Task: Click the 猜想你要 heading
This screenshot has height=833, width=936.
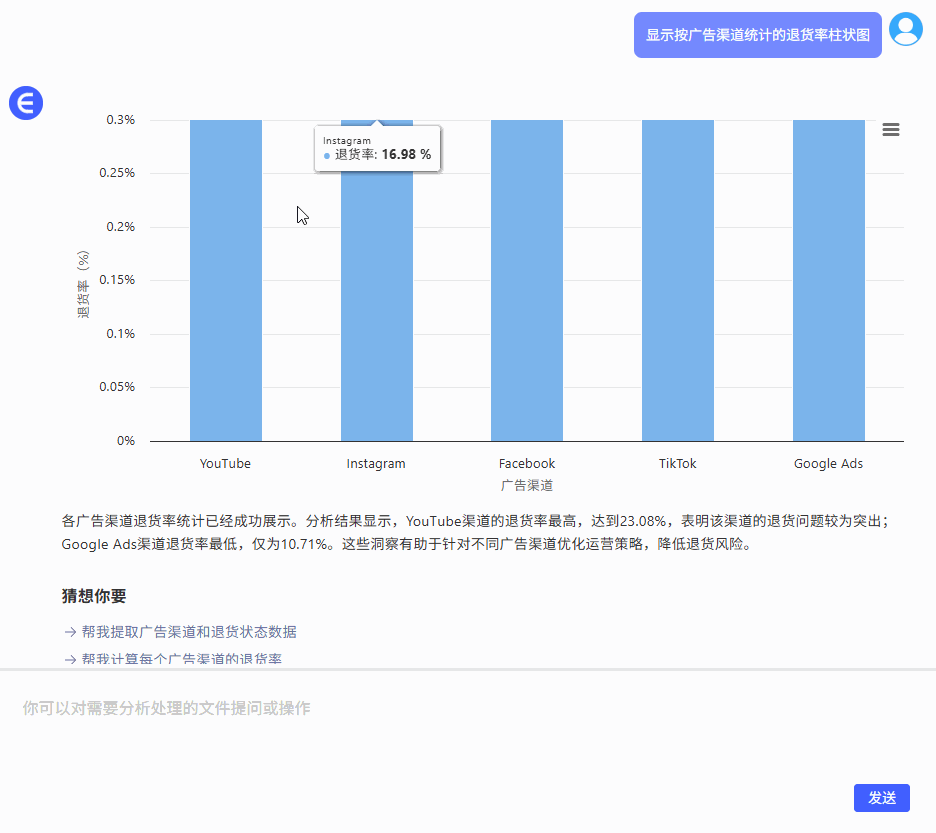Action: click(x=94, y=596)
